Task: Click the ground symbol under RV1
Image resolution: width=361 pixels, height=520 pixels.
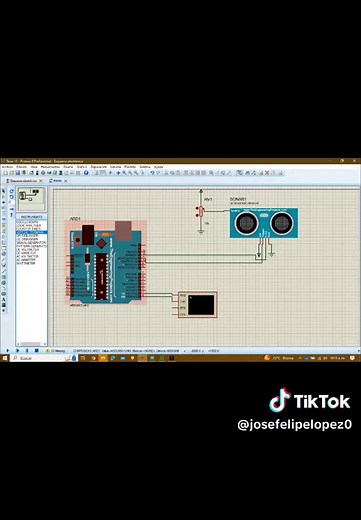Action: pos(201,231)
